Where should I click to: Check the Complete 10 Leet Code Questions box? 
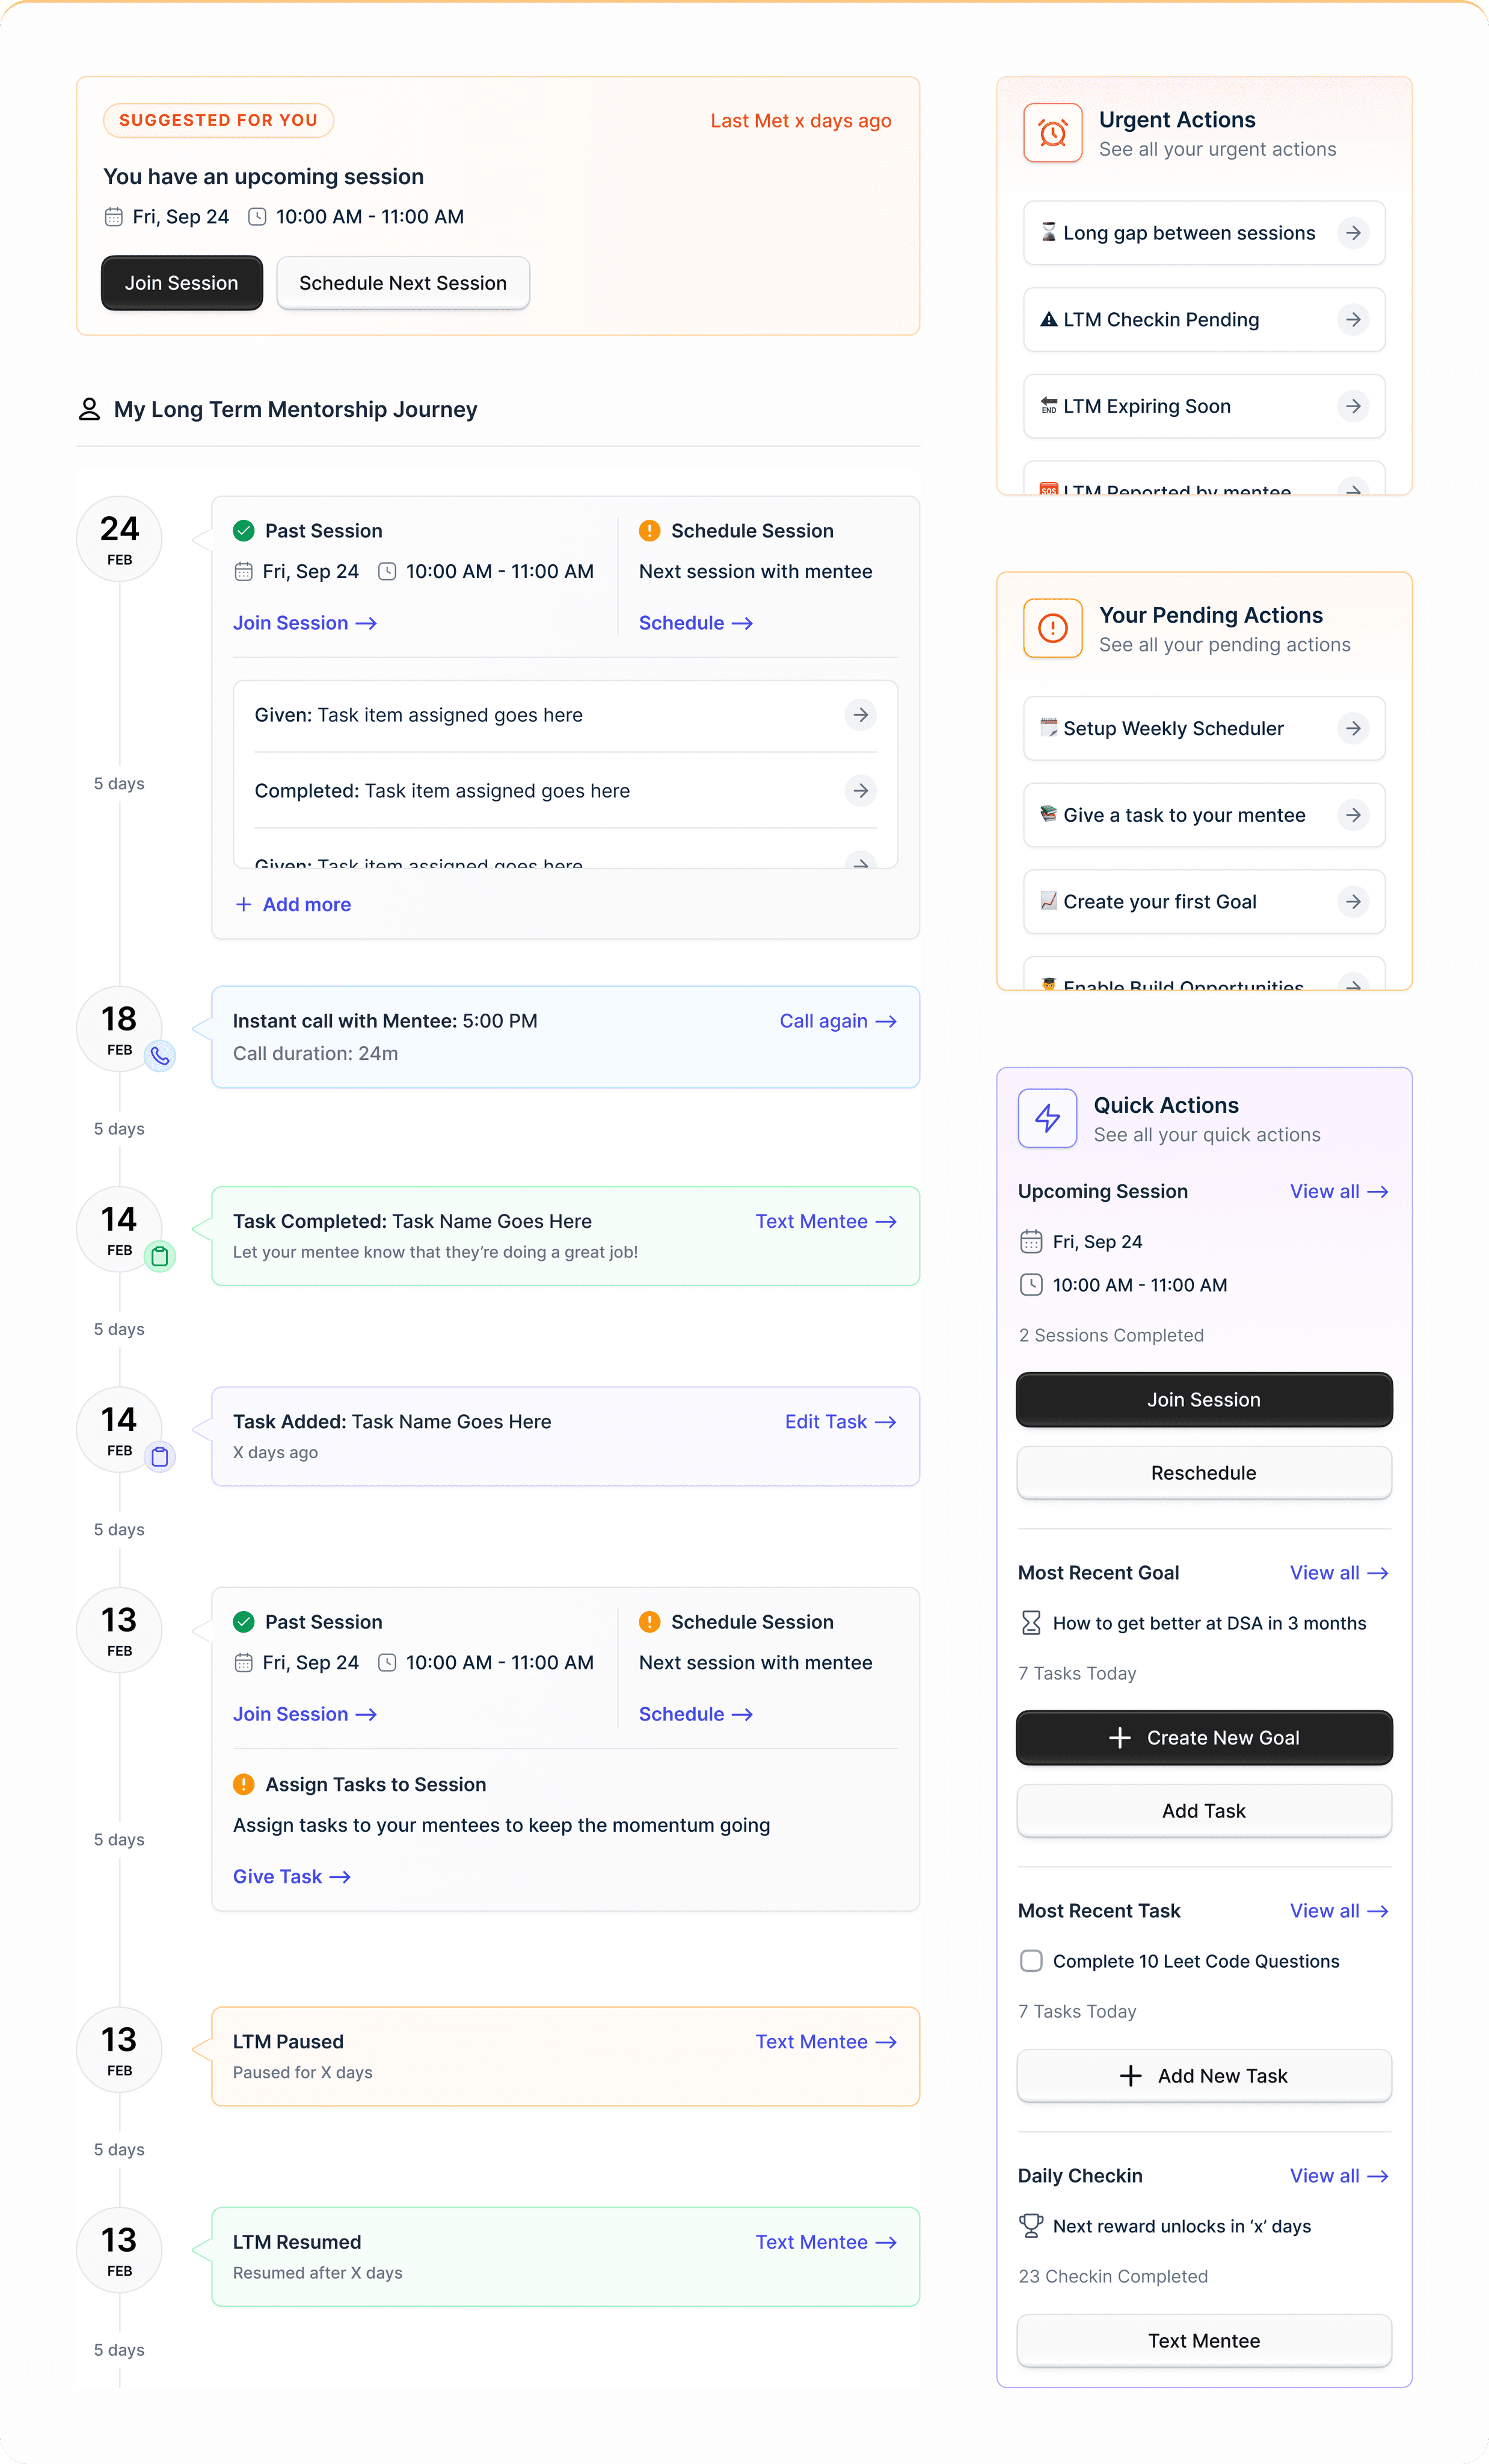pos(1031,1961)
